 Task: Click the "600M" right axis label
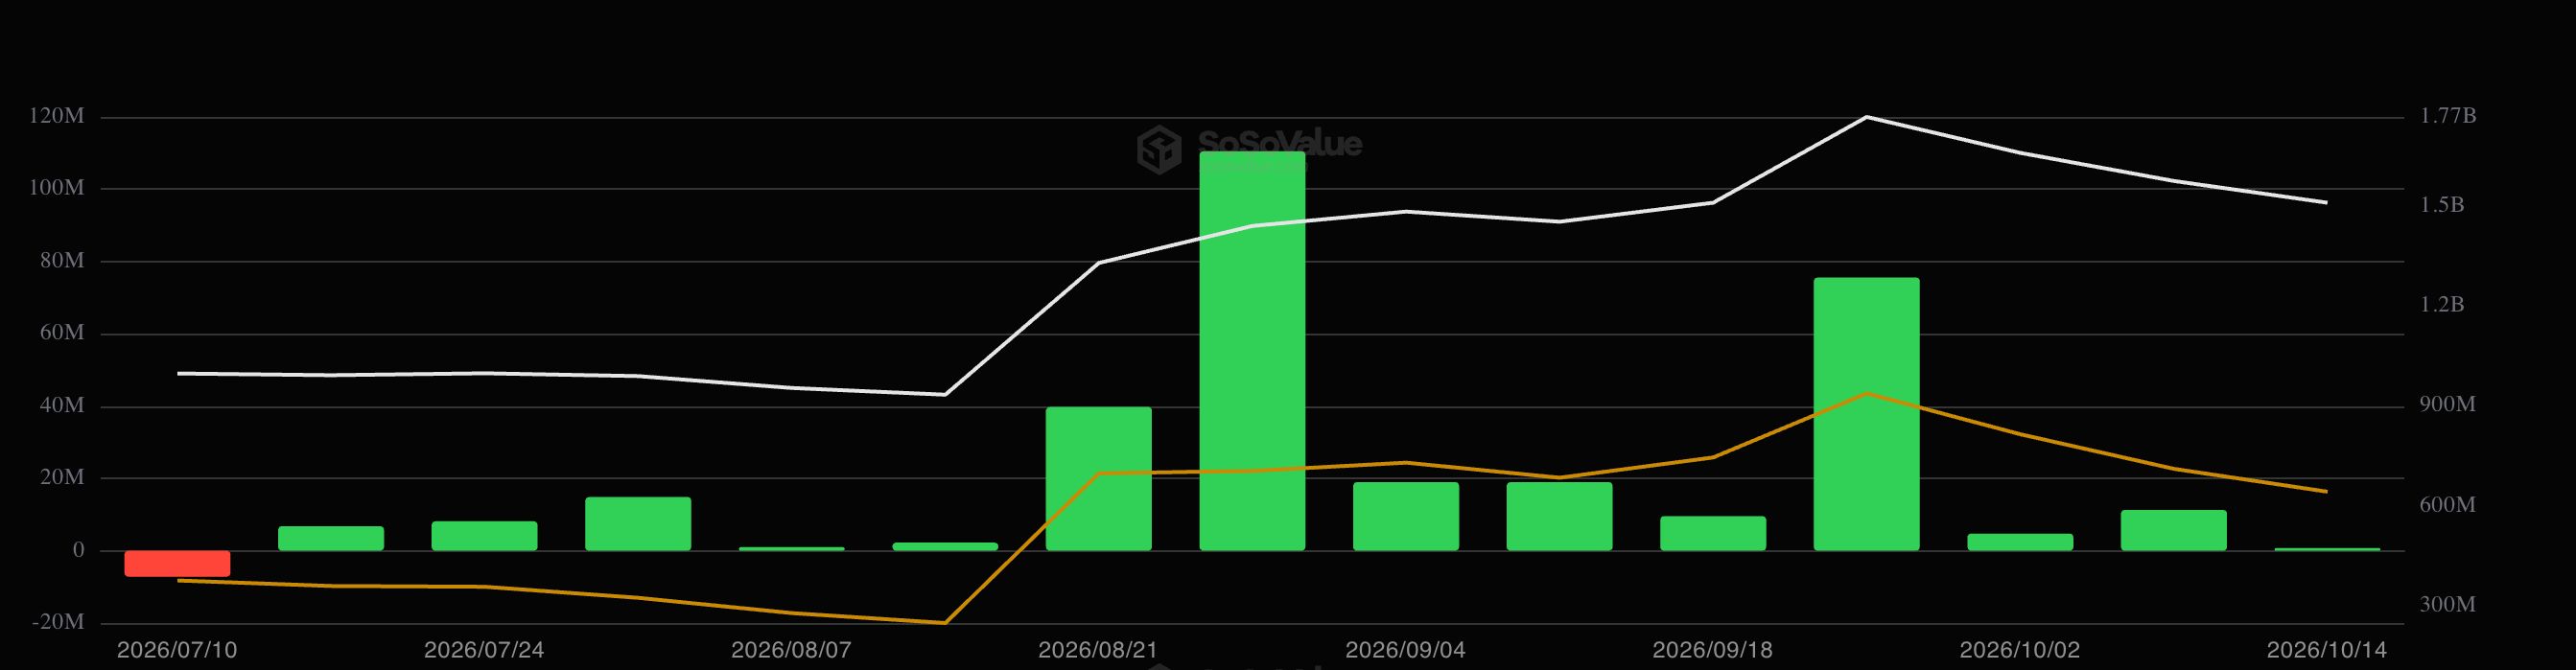pos(2448,505)
